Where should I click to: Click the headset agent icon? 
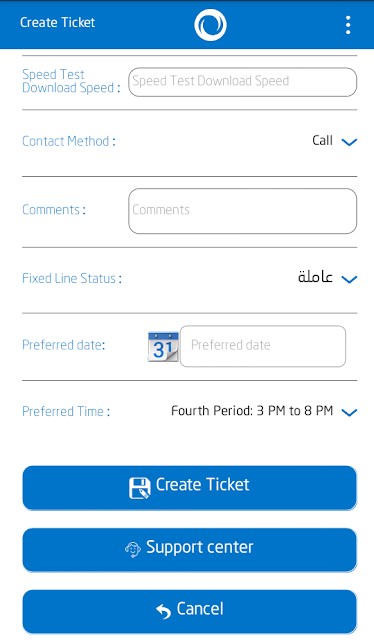pos(133,550)
